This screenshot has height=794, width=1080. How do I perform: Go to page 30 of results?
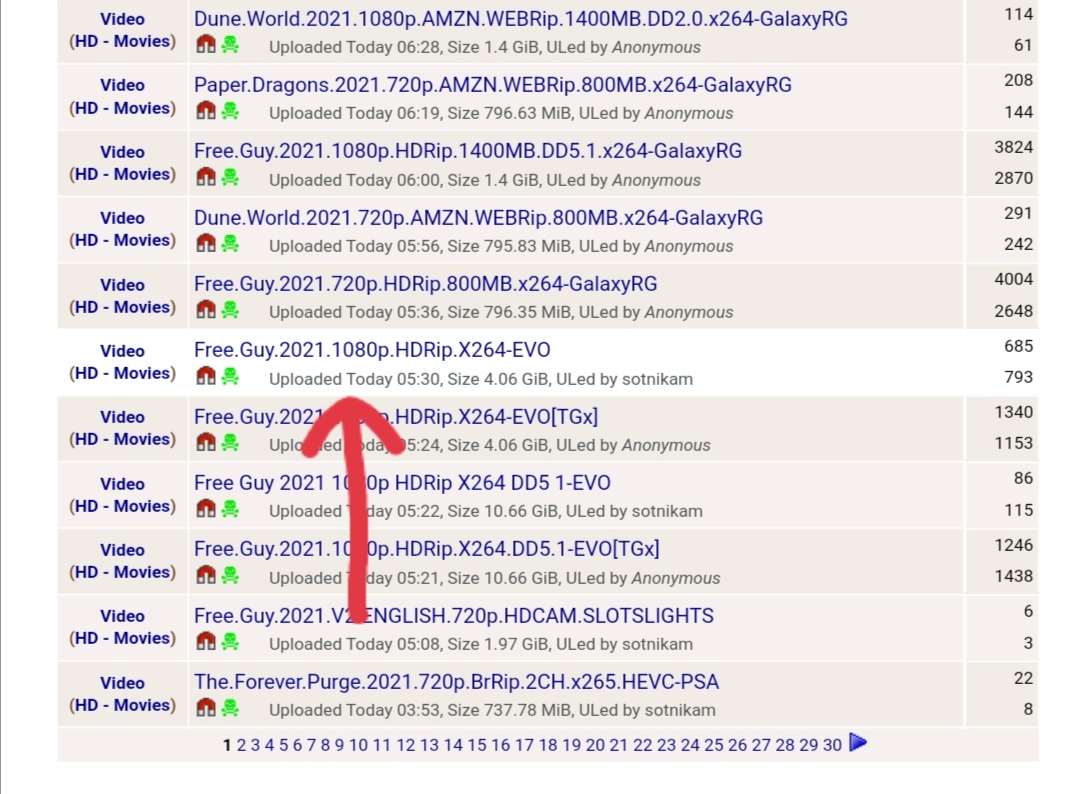832,745
